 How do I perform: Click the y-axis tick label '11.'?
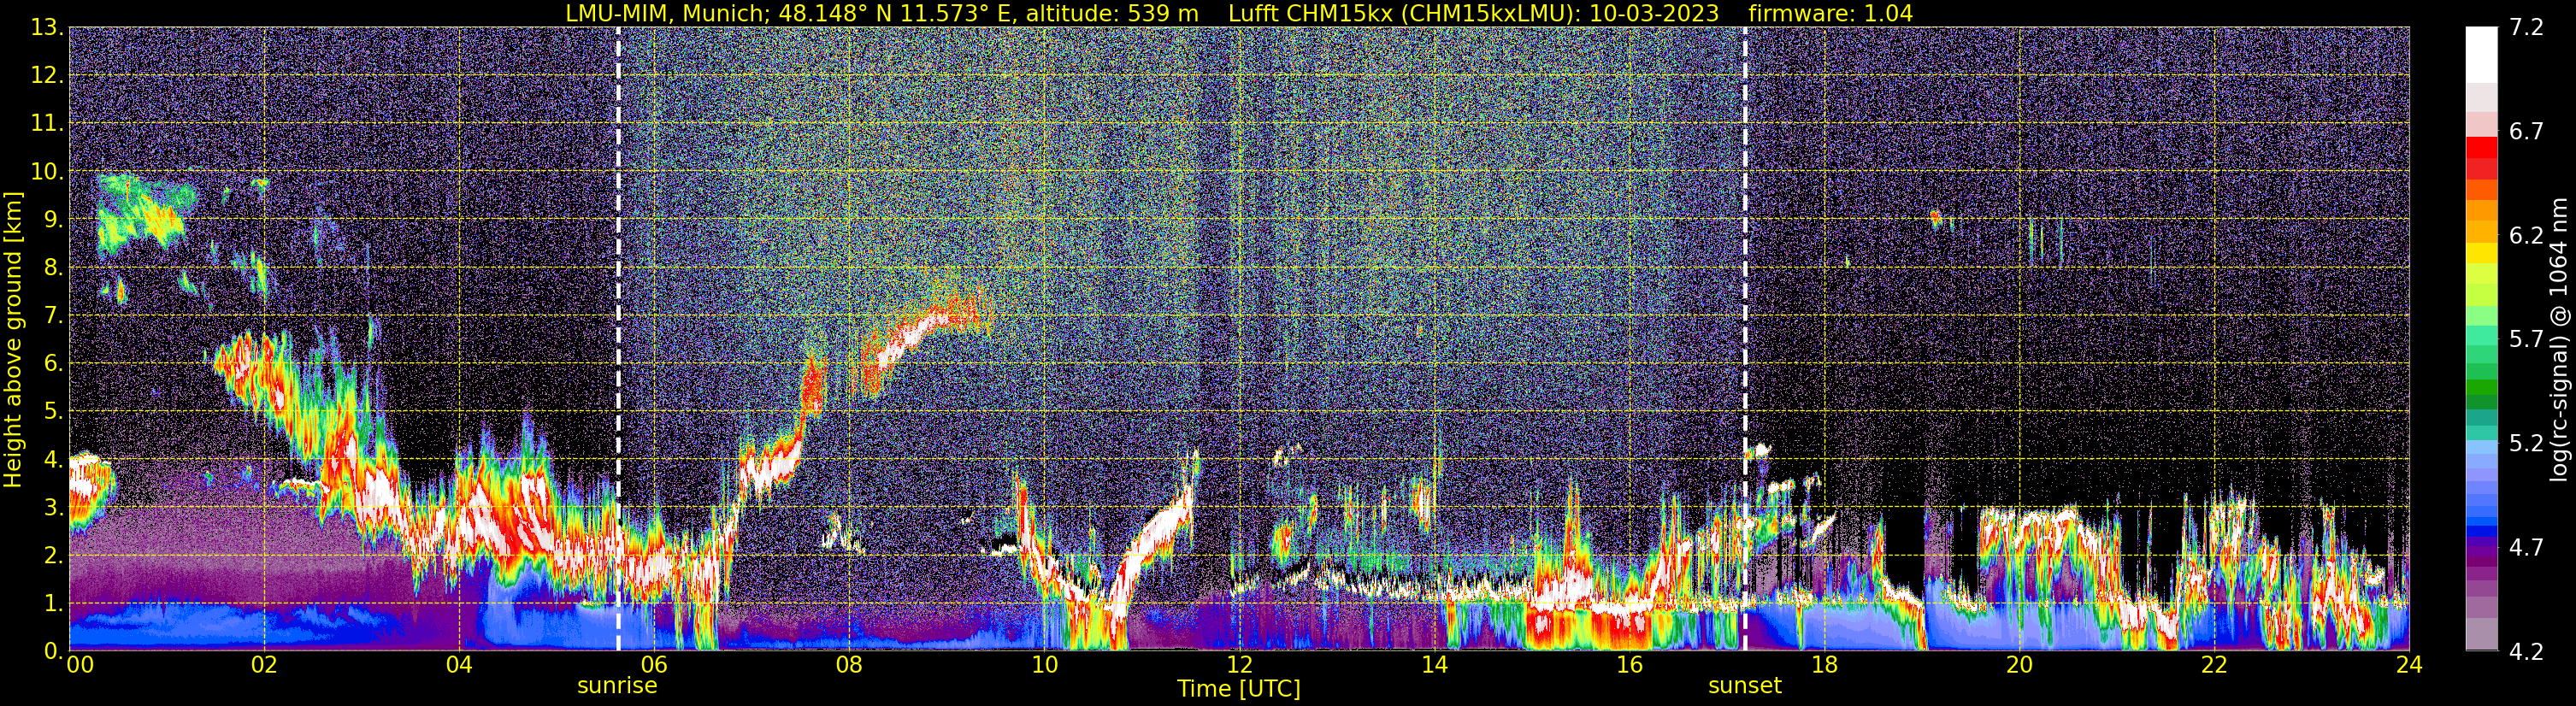(x=47, y=124)
